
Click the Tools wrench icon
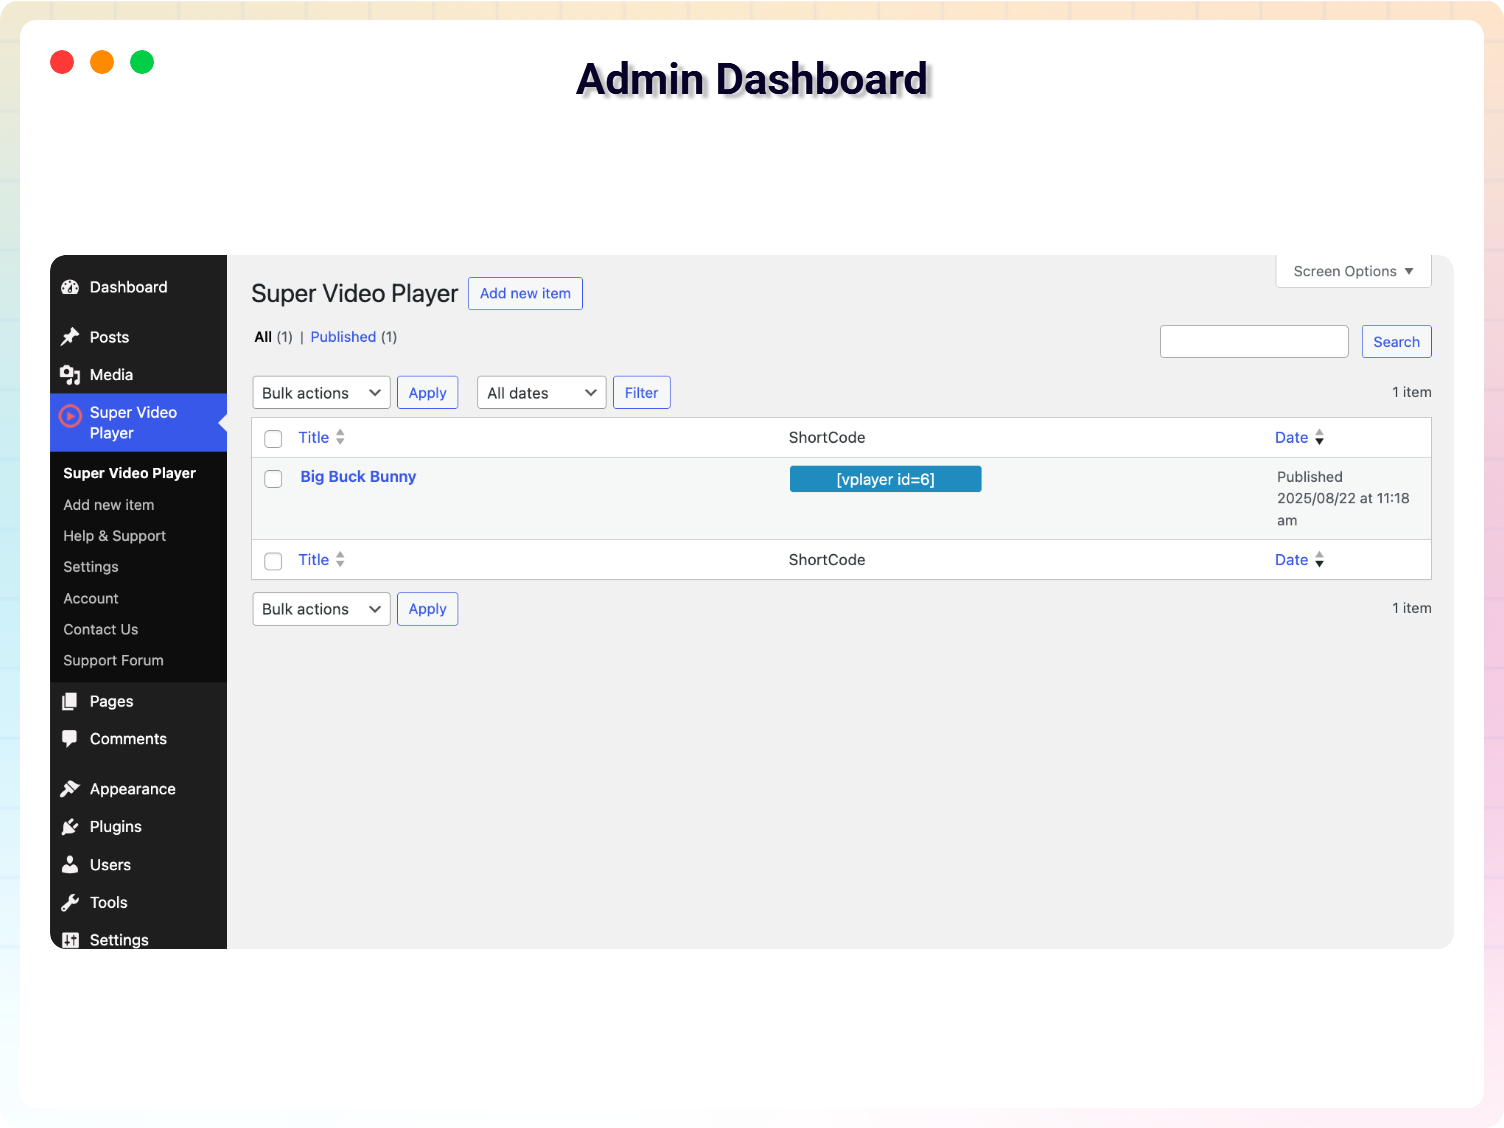pos(70,903)
